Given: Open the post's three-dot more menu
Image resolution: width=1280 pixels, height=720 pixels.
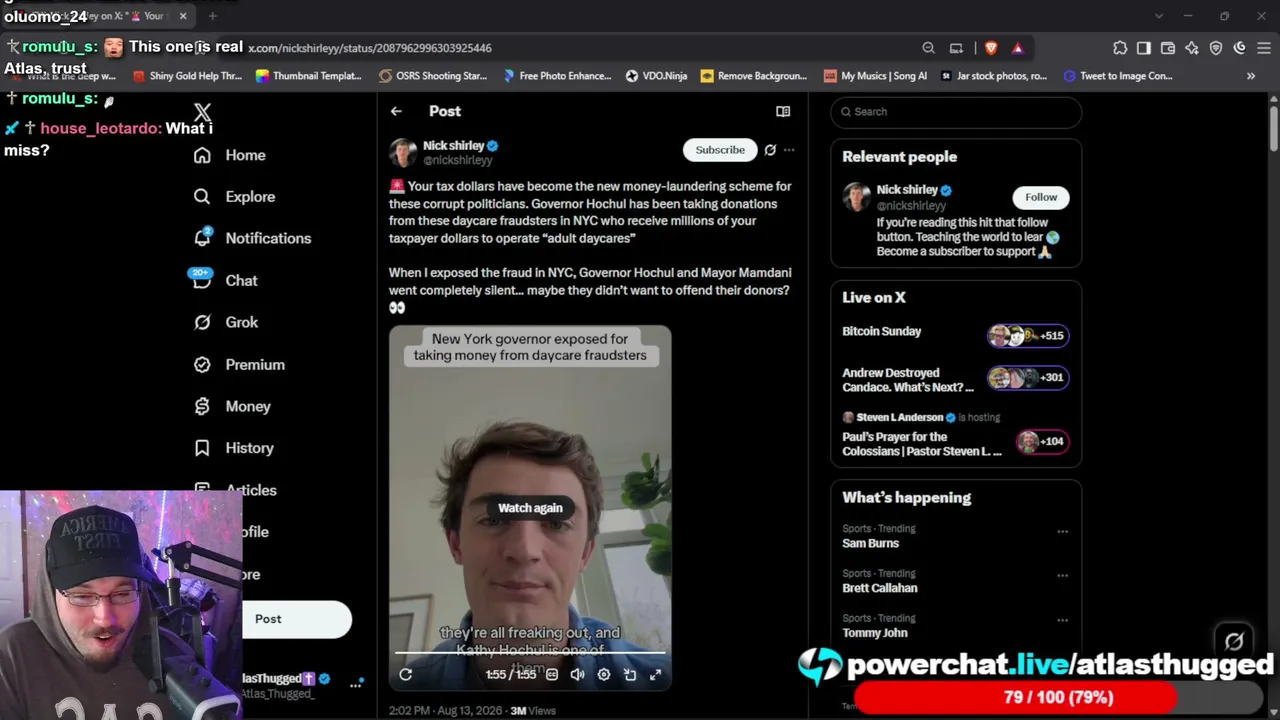Looking at the screenshot, I should tap(789, 150).
